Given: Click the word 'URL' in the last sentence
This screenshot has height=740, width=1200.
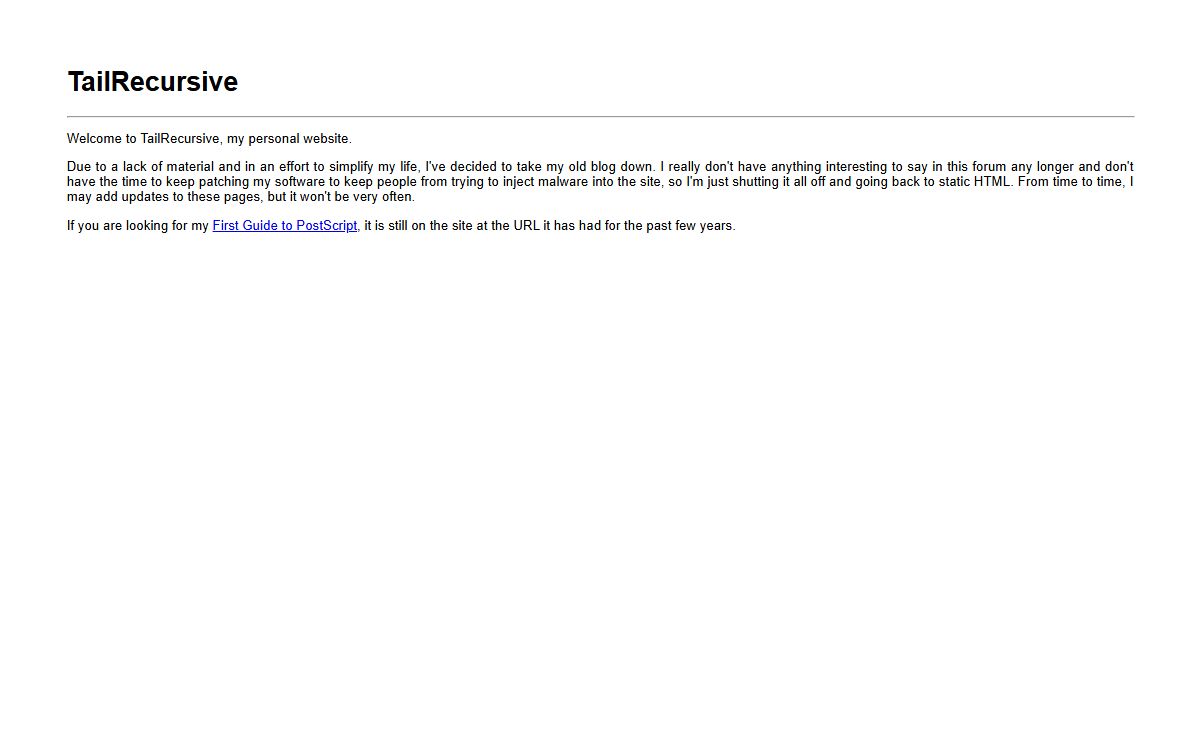Looking at the screenshot, I should tap(527, 225).
